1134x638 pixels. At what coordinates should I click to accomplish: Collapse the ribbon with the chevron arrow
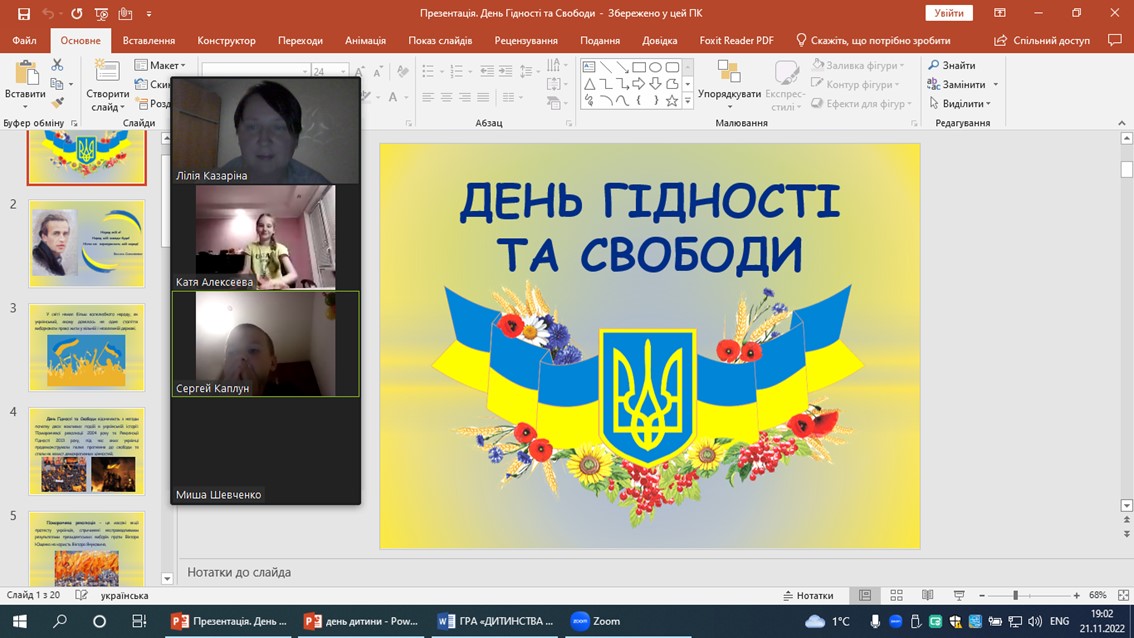click(1122, 123)
